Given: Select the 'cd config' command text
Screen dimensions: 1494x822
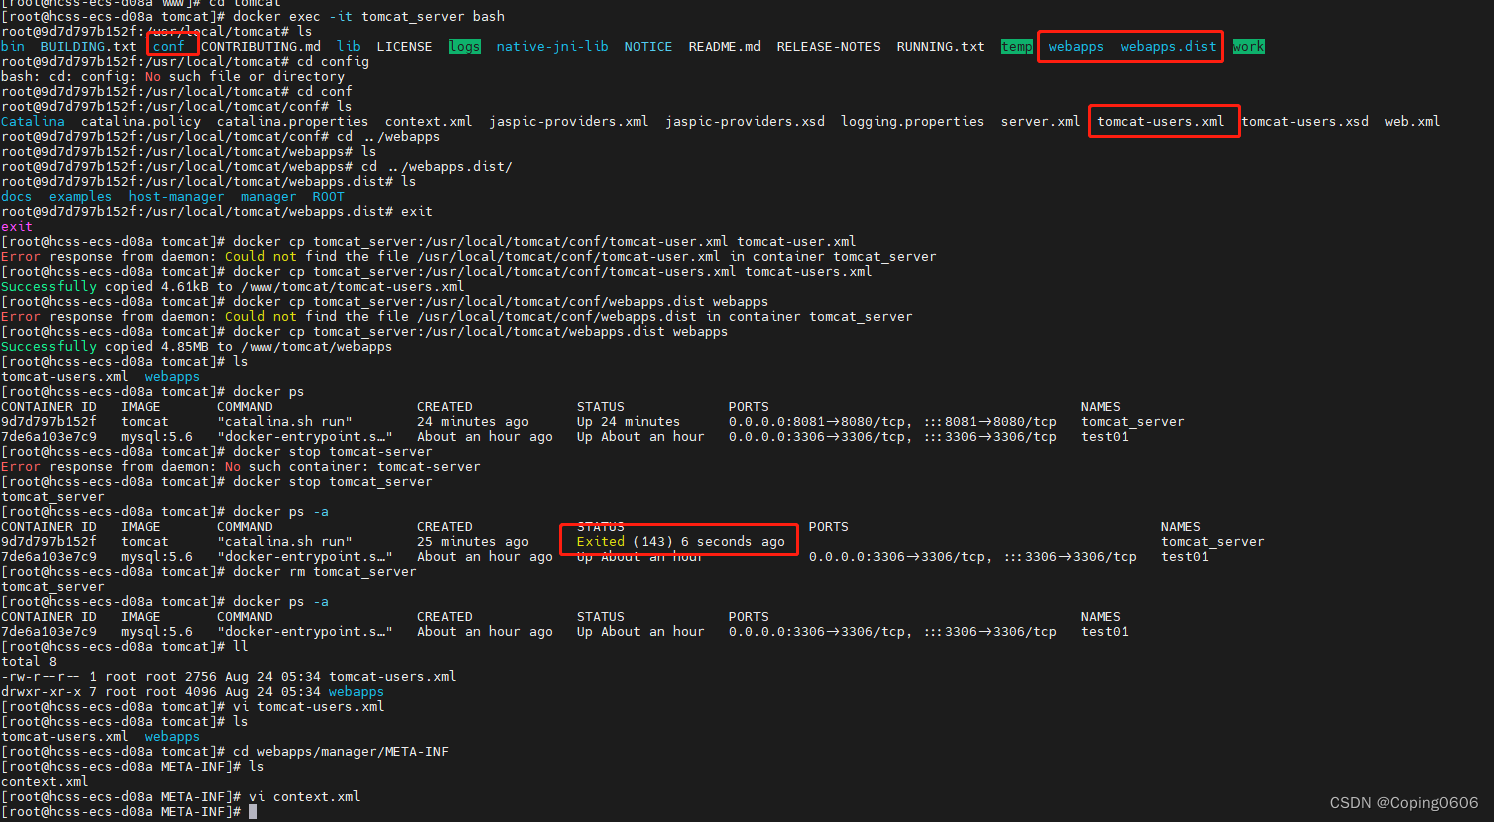Looking at the screenshot, I should point(332,62).
